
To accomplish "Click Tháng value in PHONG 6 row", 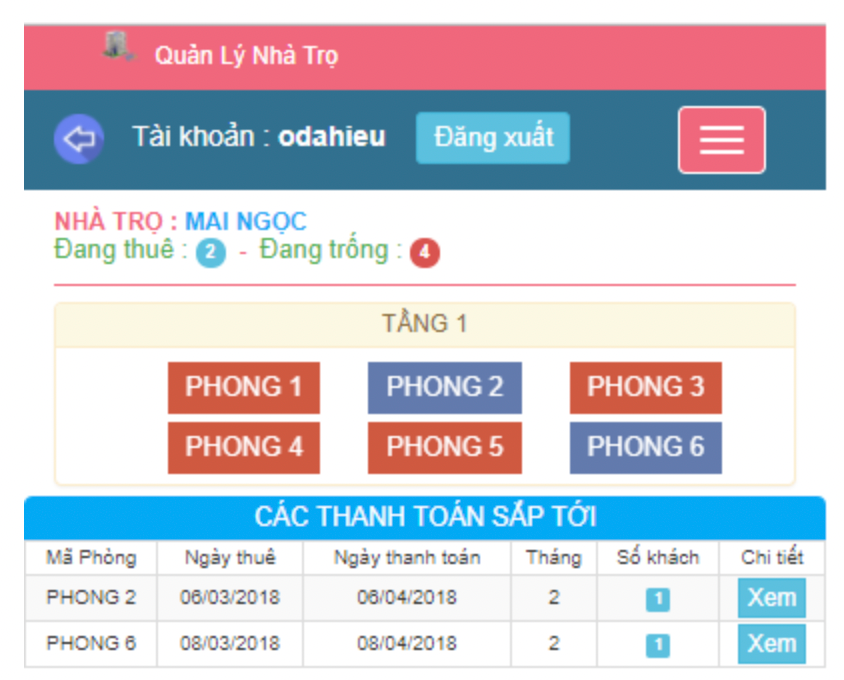I will click(554, 643).
